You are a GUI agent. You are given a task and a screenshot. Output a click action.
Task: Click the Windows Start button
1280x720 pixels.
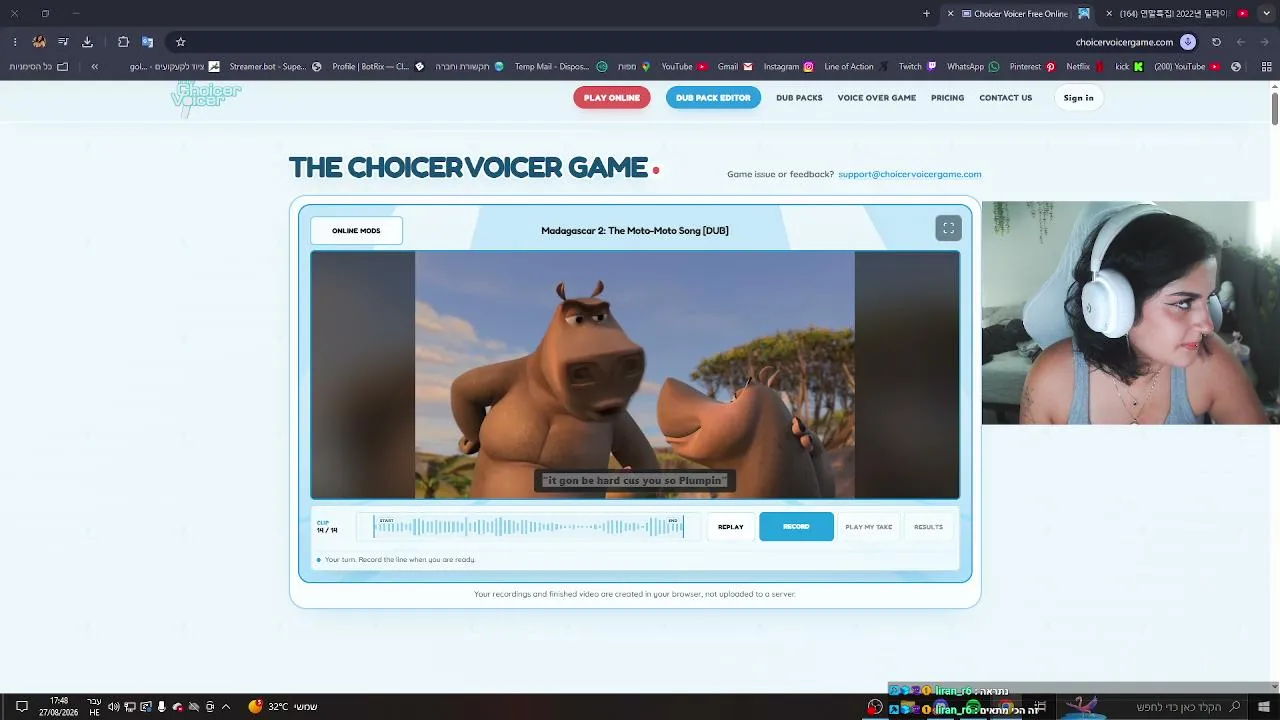click(1264, 707)
